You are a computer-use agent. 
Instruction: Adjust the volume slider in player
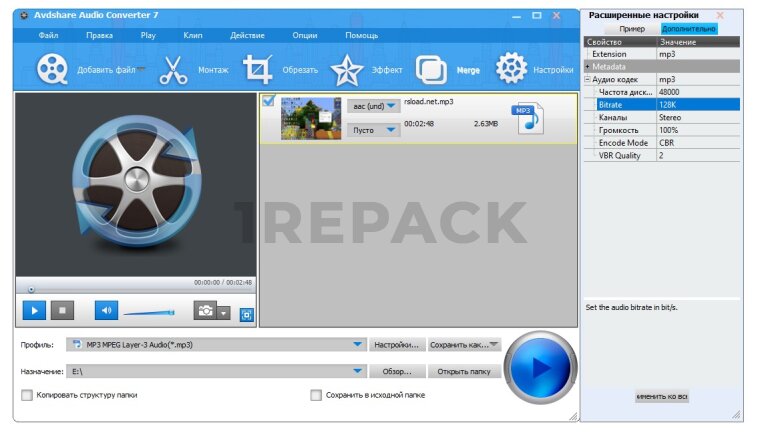pos(148,313)
